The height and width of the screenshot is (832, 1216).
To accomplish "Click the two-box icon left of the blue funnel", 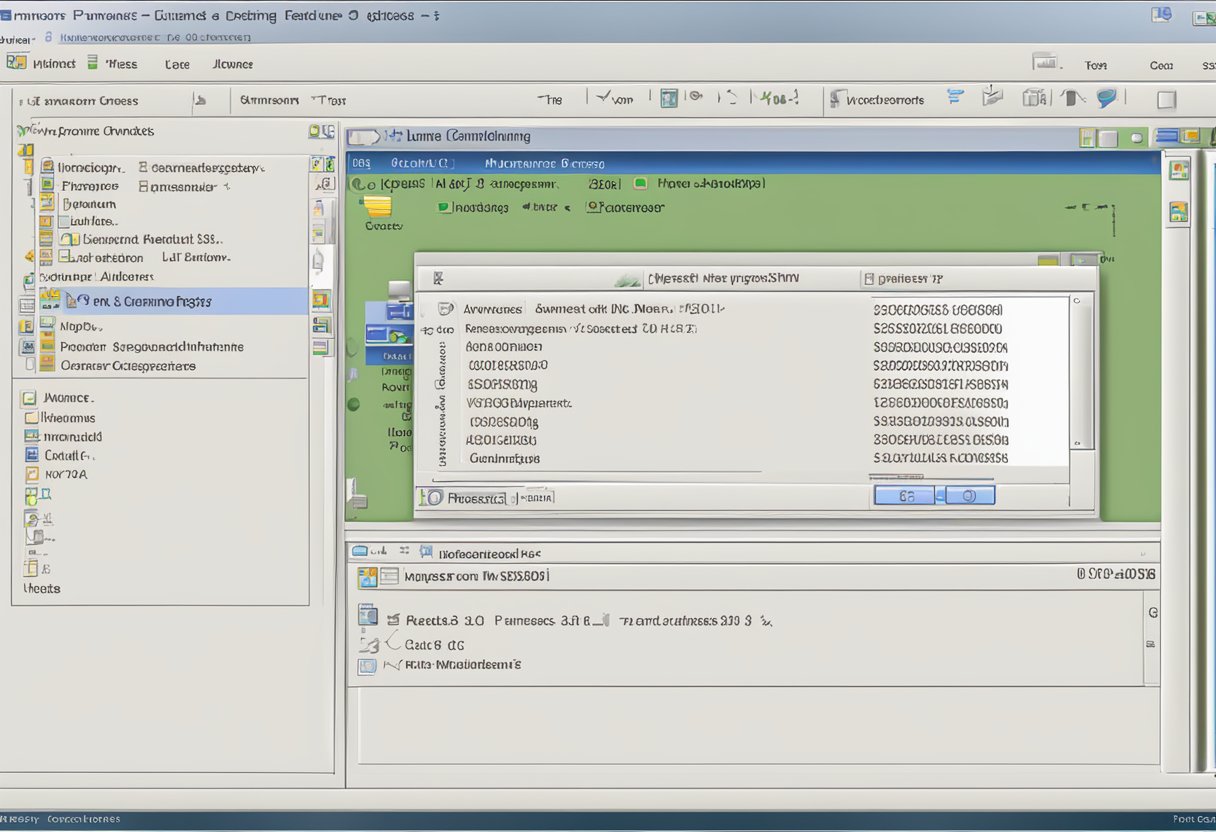I will (x=1034, y=98).
